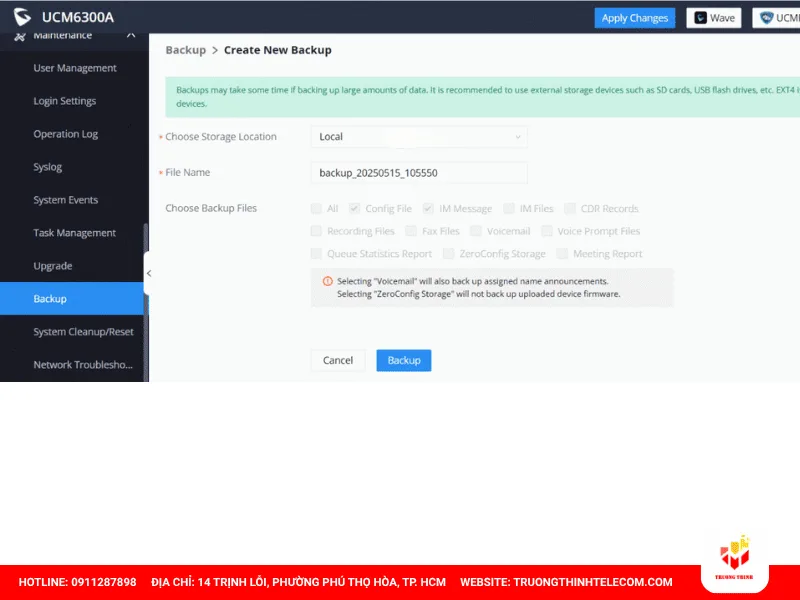This screenshot has height=600, width=800.
Task: Toggle the Voice Prompt Files checkbox
Action: click(547, 231)
